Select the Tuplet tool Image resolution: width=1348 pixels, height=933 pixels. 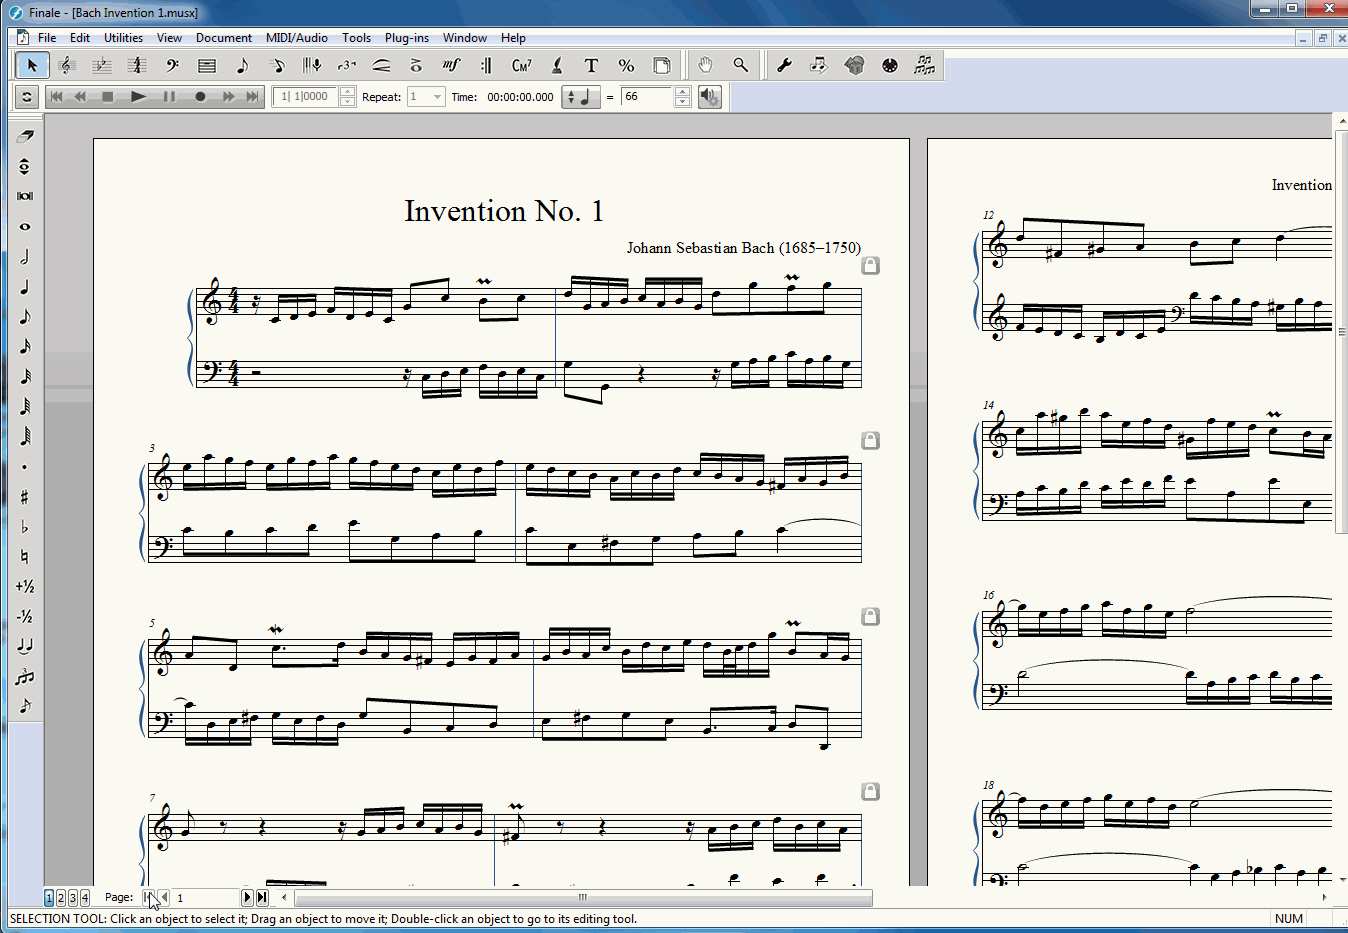point(347,66)
